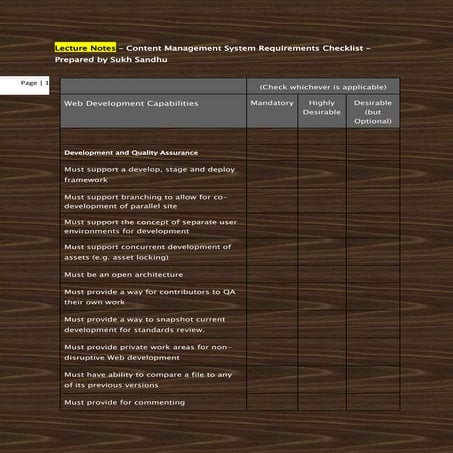Click 'Must support the concept of separate user environments'

pyautogui.click(x=150, y=226)
